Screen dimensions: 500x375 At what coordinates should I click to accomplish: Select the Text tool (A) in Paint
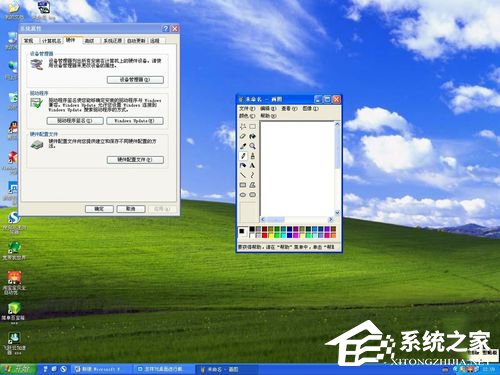(253, 165)
